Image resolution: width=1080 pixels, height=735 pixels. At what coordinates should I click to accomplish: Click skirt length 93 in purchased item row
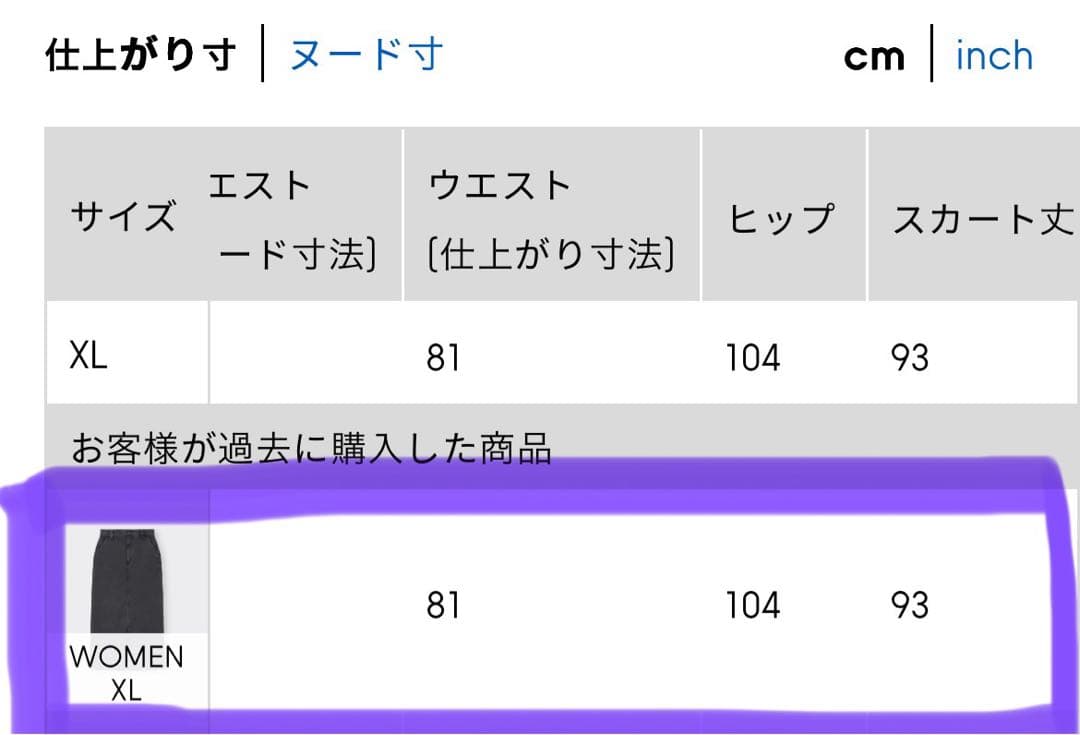tap(909, 605)
